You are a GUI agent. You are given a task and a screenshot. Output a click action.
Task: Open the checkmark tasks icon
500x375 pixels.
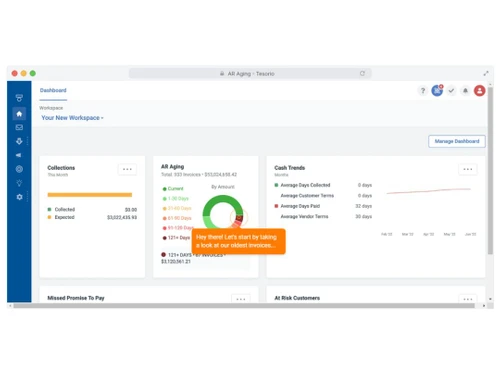pos(451,90)
